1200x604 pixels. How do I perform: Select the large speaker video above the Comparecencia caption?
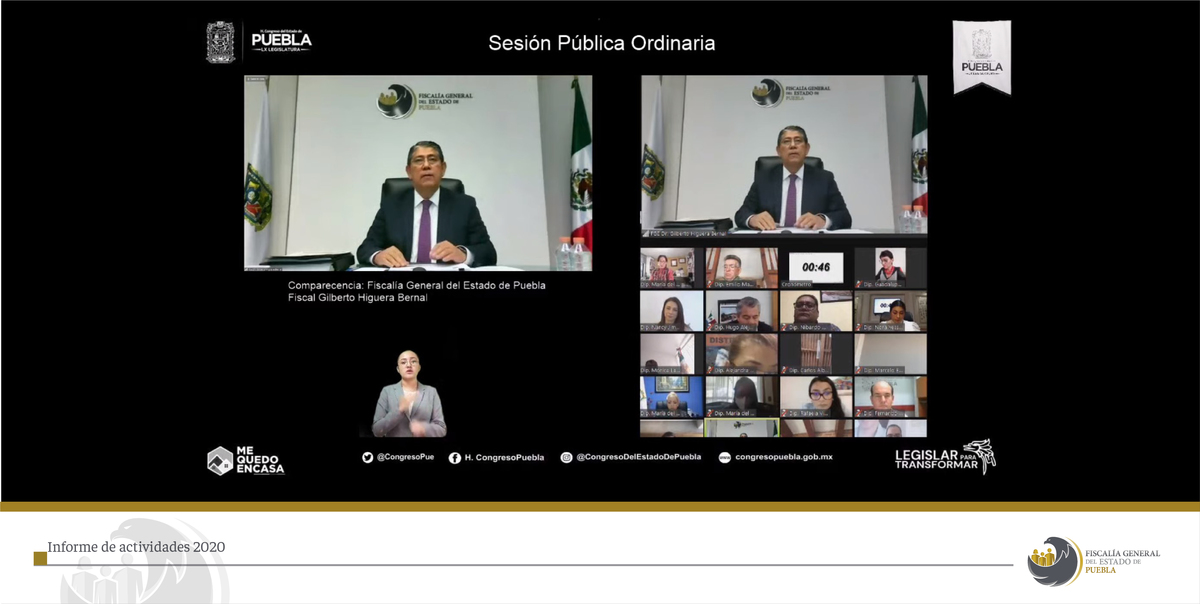(418, 173)
